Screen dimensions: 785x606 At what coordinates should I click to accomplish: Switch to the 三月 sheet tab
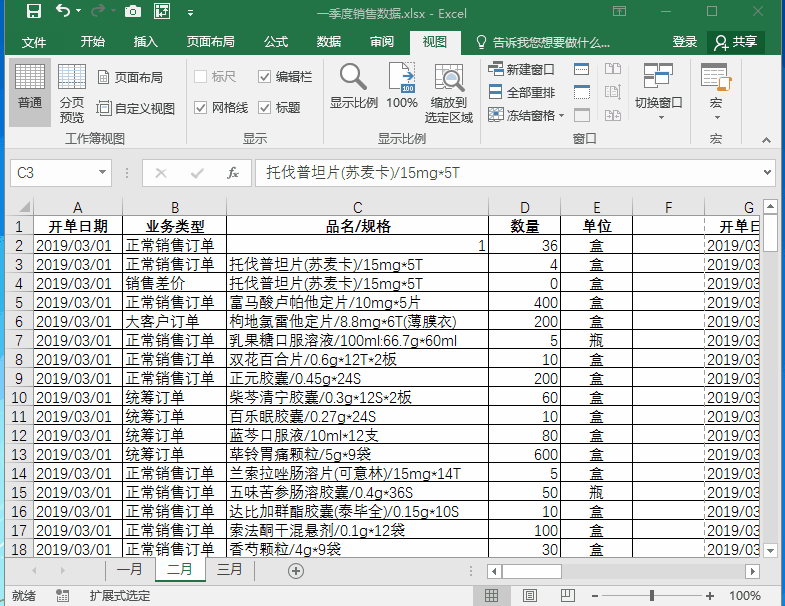(230, 570)
